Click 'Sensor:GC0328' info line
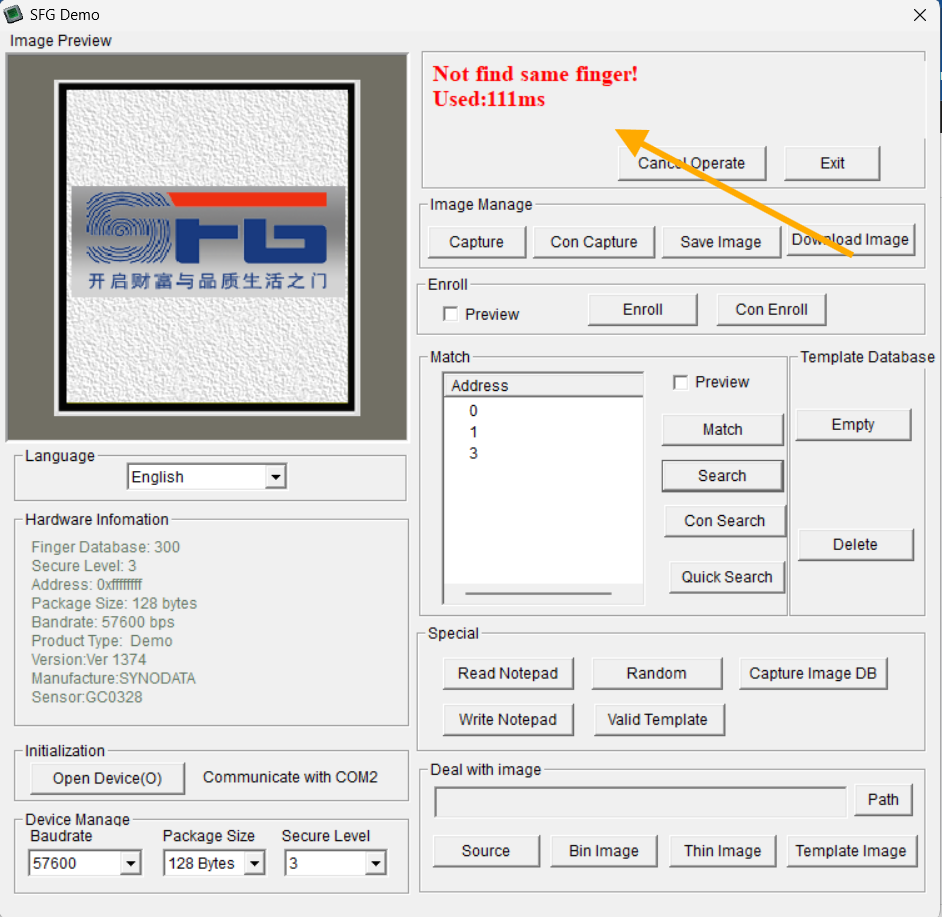 [87, 698]
